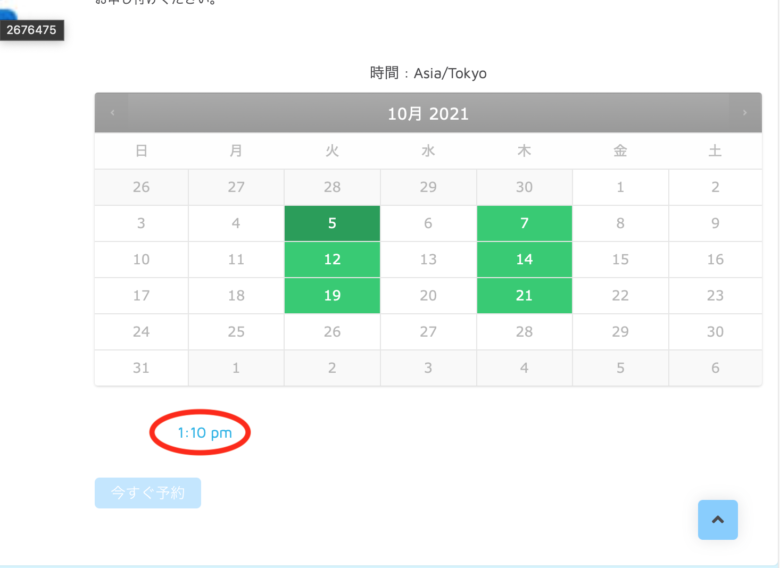Click date 31 in Sunday column

141,368
